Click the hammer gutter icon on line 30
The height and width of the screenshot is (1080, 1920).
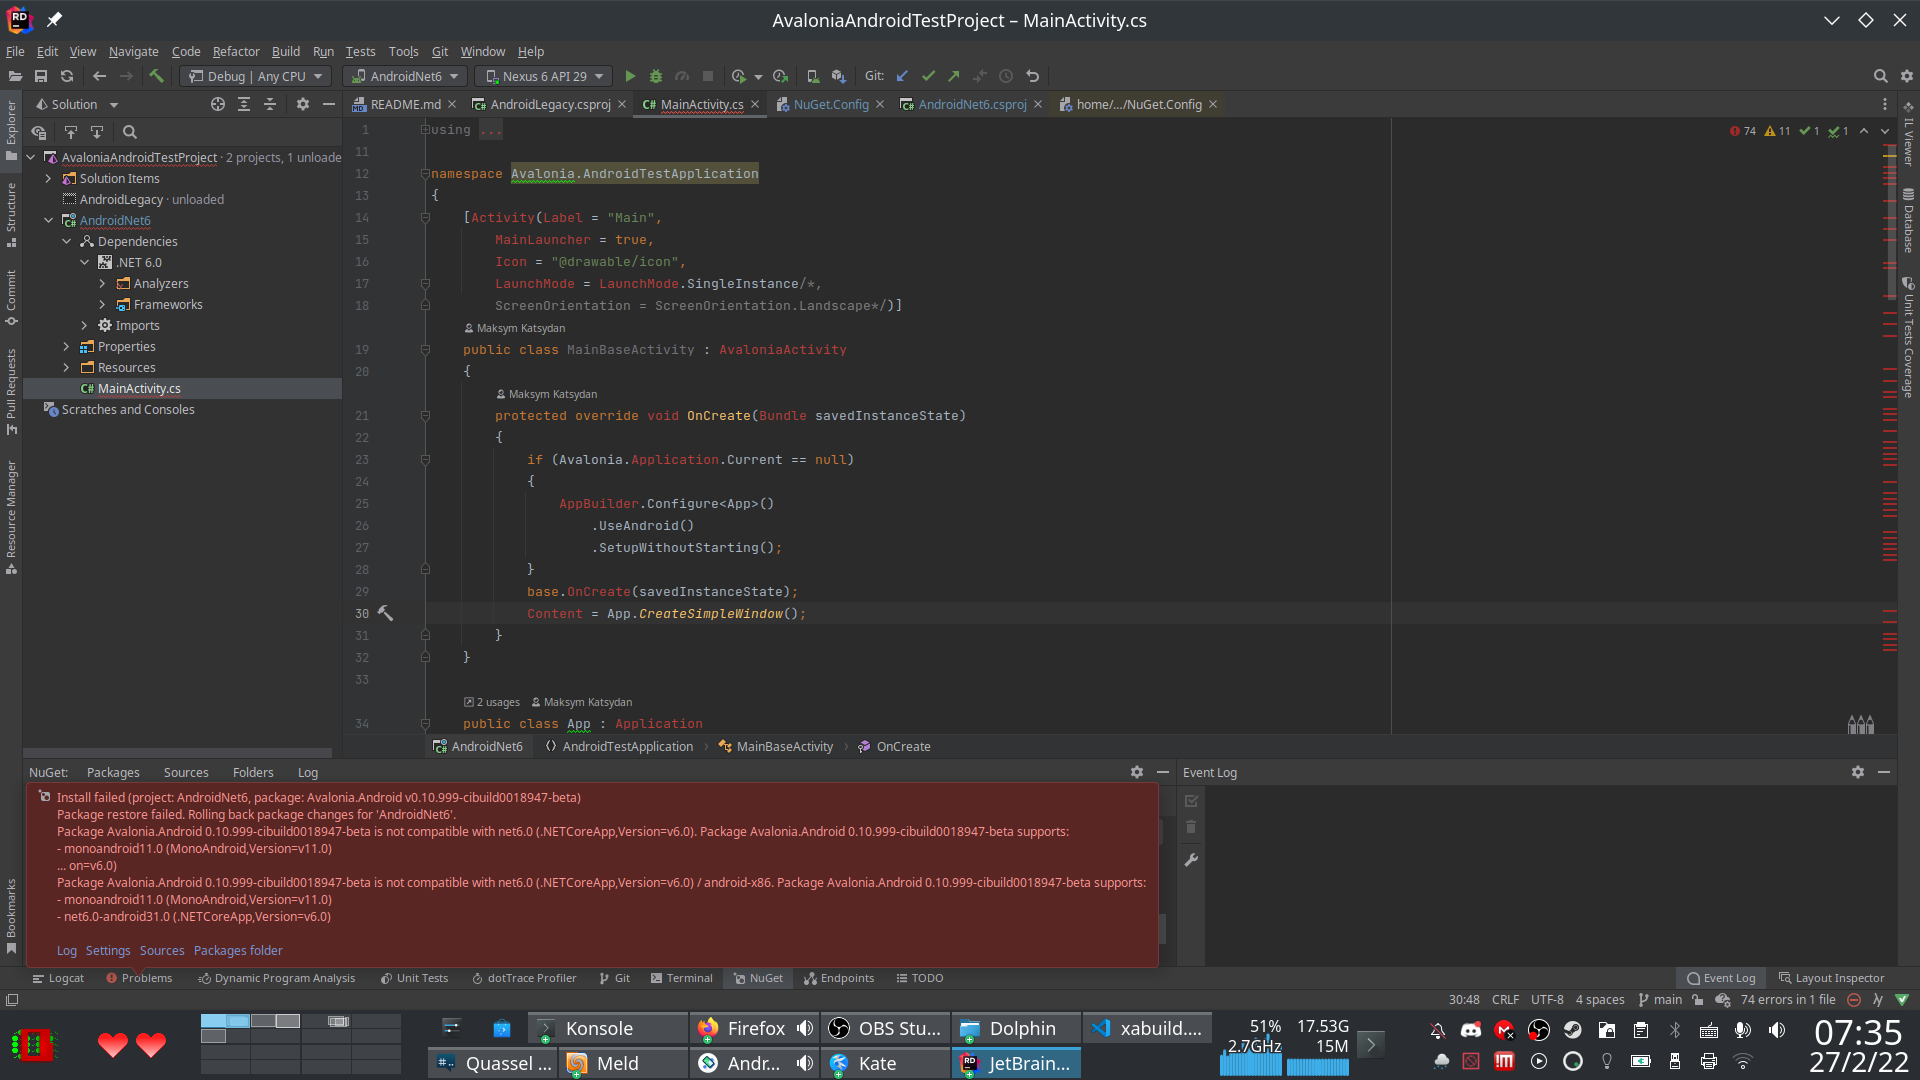[x=385, y=613]
